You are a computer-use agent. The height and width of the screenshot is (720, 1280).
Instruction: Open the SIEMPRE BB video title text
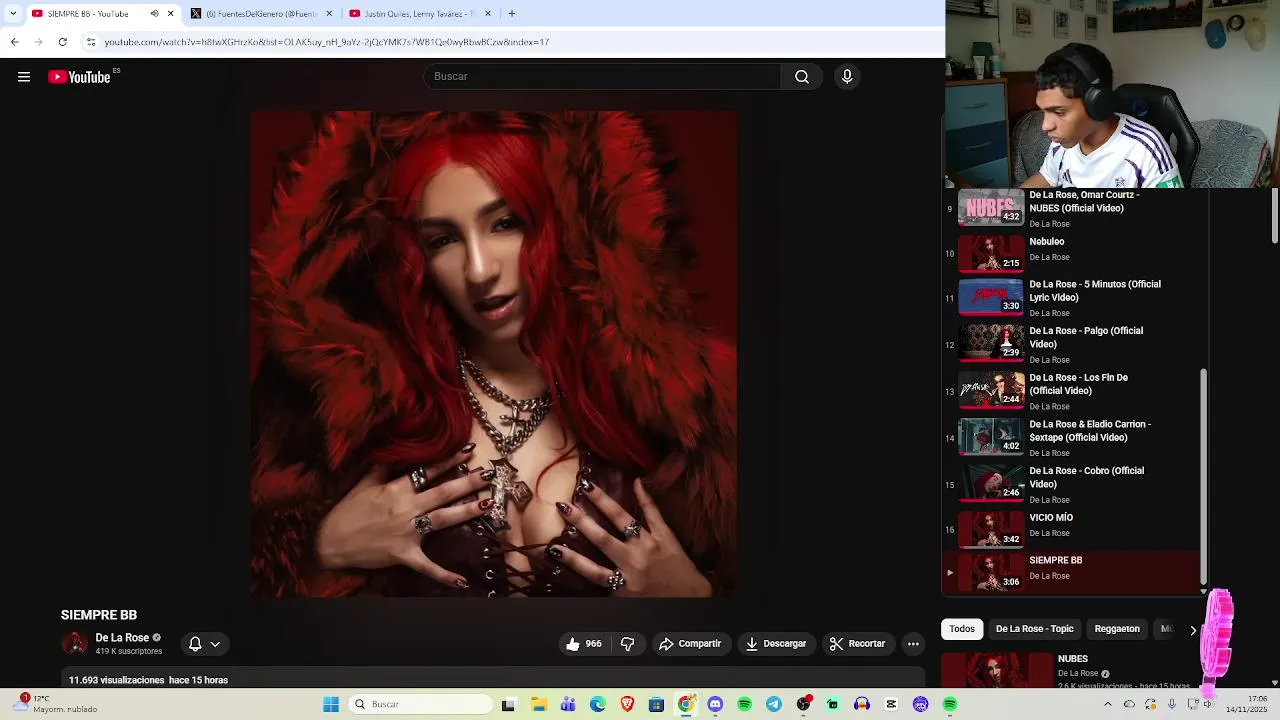99,615
